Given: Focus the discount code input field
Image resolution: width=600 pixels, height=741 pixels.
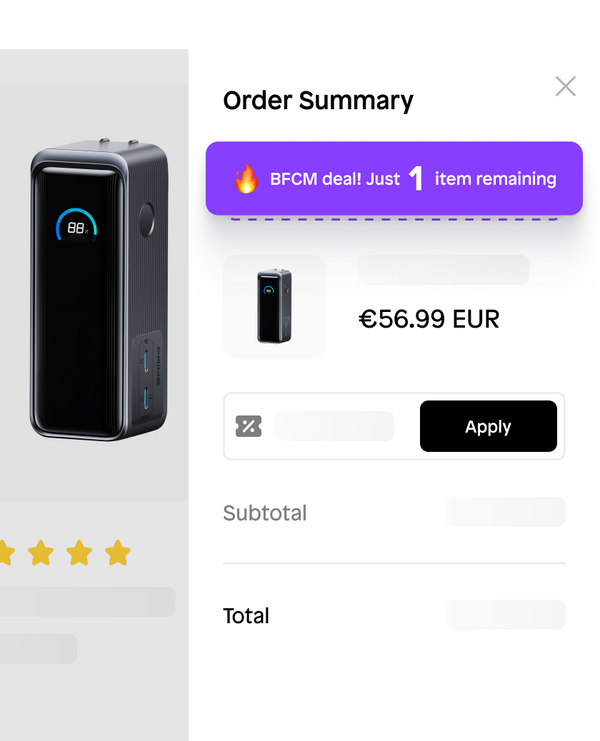Looking at the screenshot, I should coord(334,427).
